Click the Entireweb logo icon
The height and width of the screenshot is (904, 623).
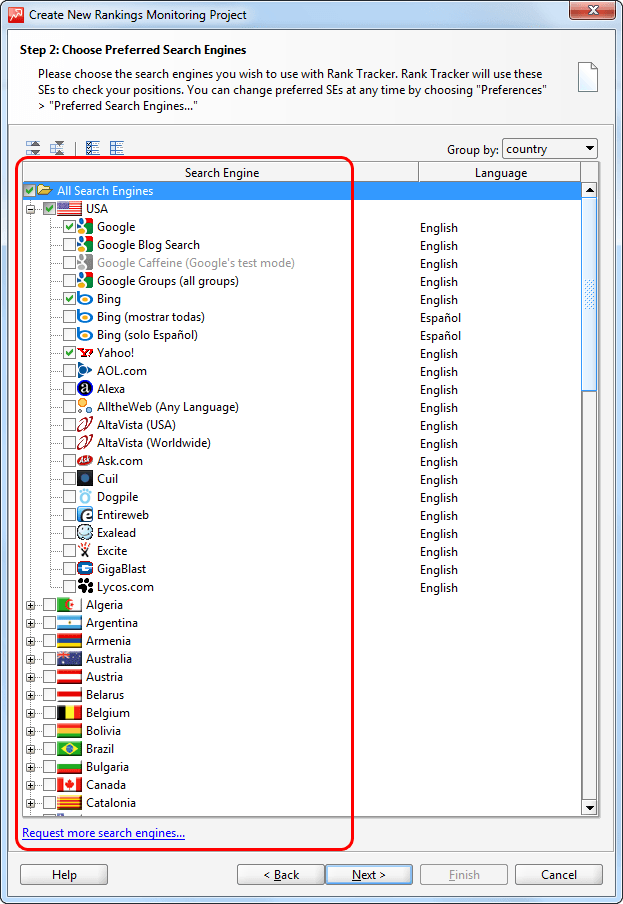[x=85, y=514]
